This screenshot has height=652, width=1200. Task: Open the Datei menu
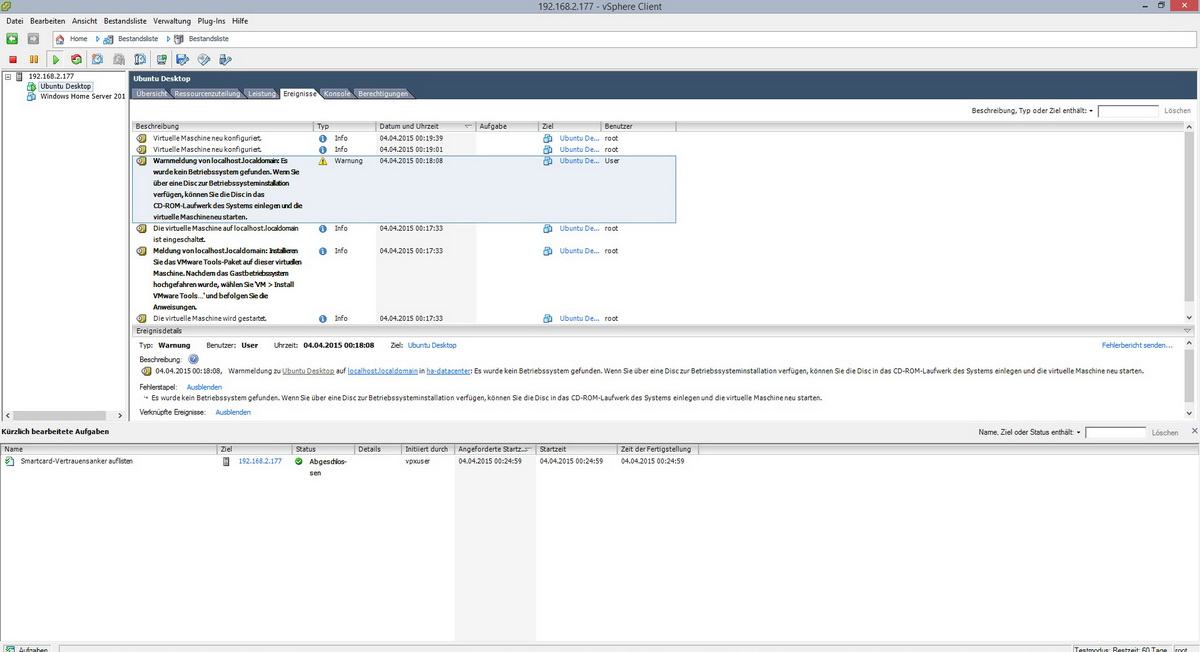15,20
